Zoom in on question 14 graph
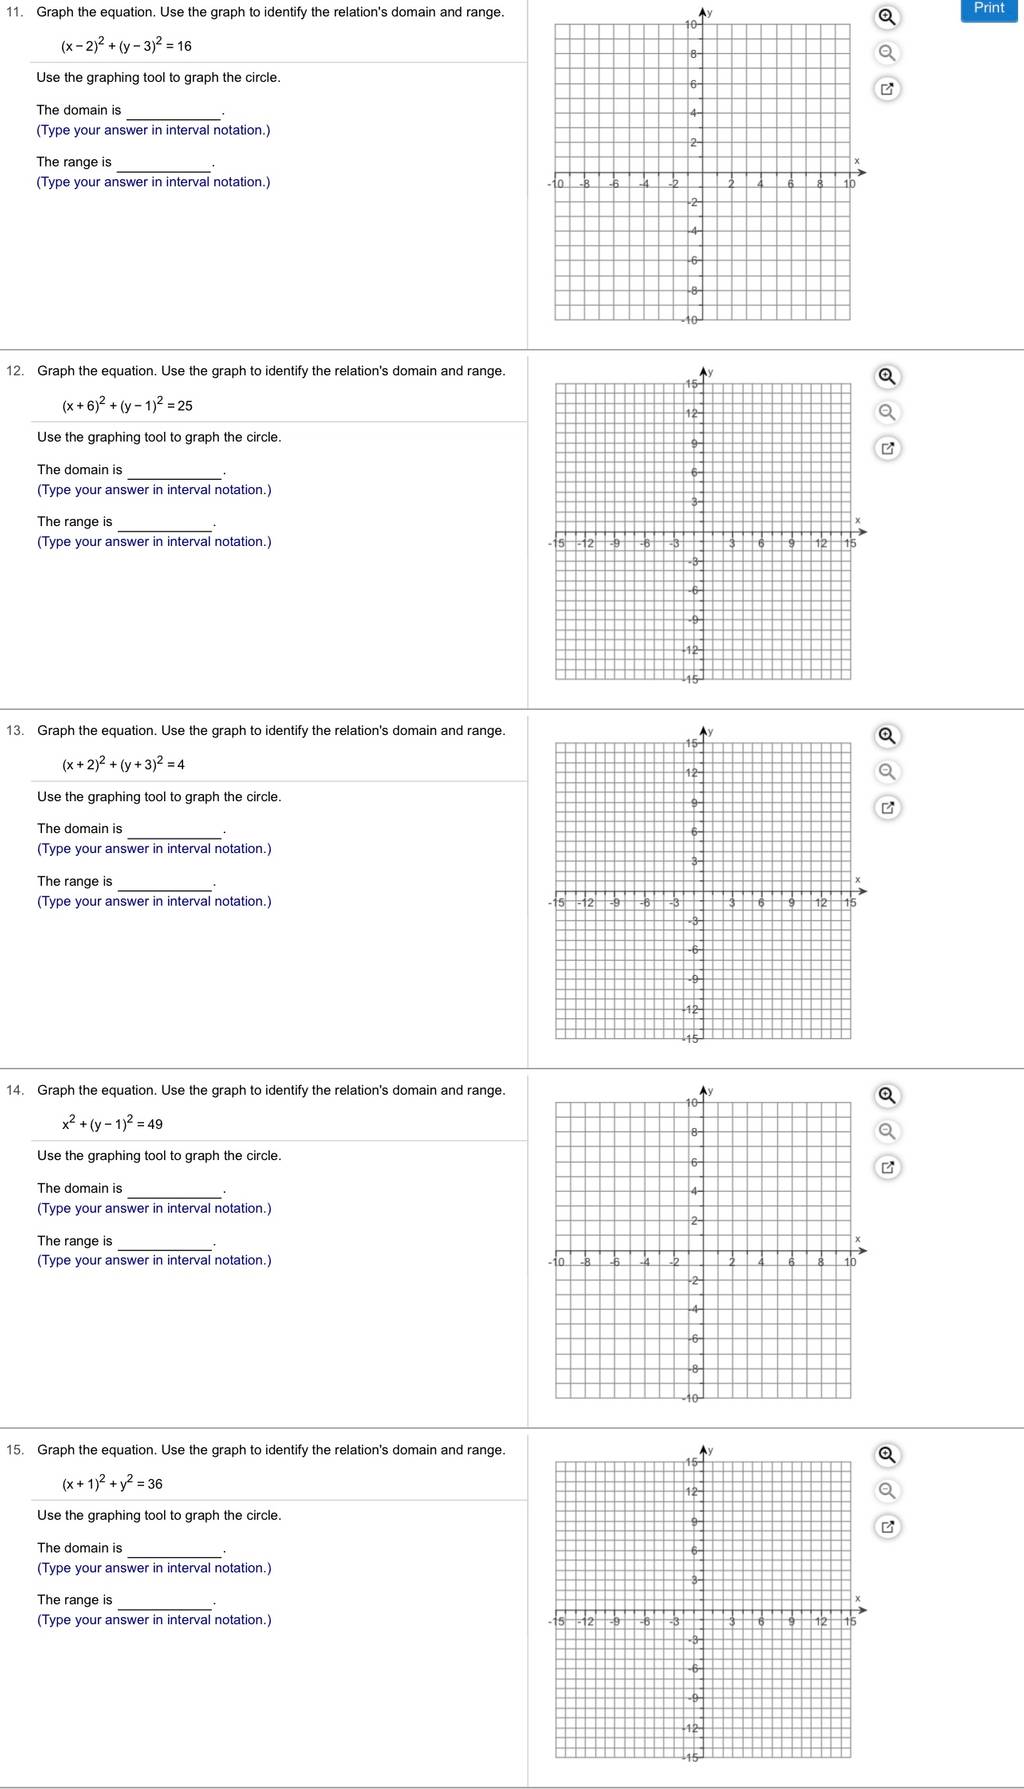This screenshot has height=1789, width=1024. (886, 1095)
